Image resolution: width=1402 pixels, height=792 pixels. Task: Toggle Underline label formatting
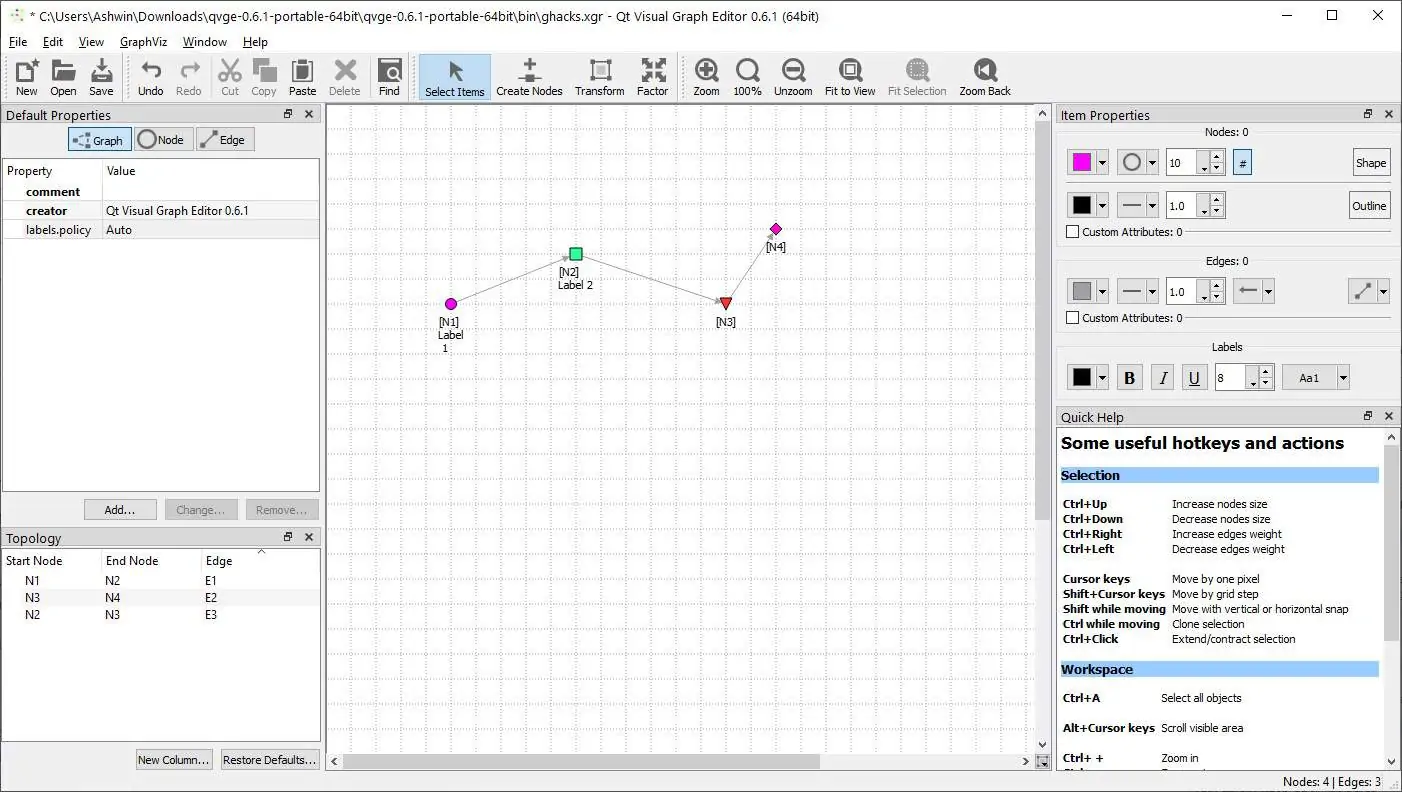[1194, 378]
